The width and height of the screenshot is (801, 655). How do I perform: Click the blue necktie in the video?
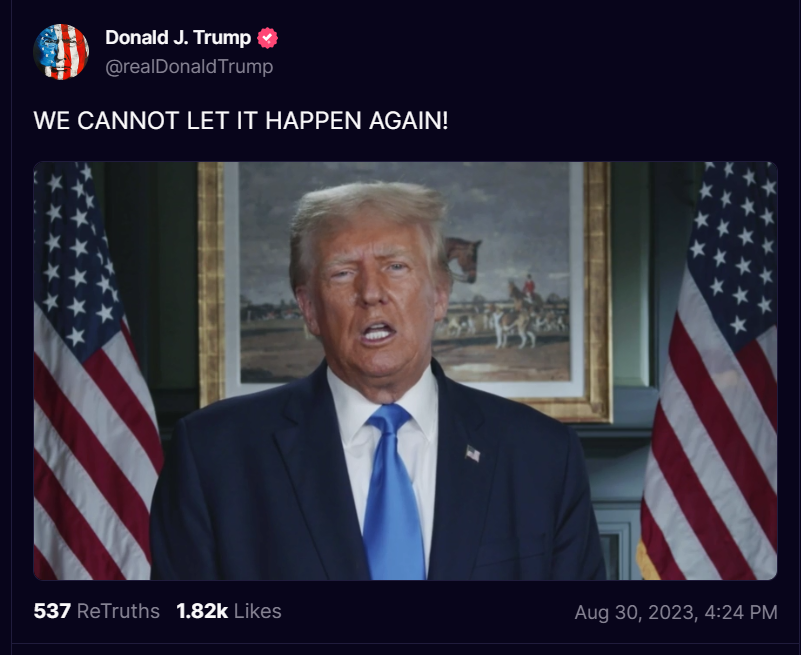tap(393, 492)
